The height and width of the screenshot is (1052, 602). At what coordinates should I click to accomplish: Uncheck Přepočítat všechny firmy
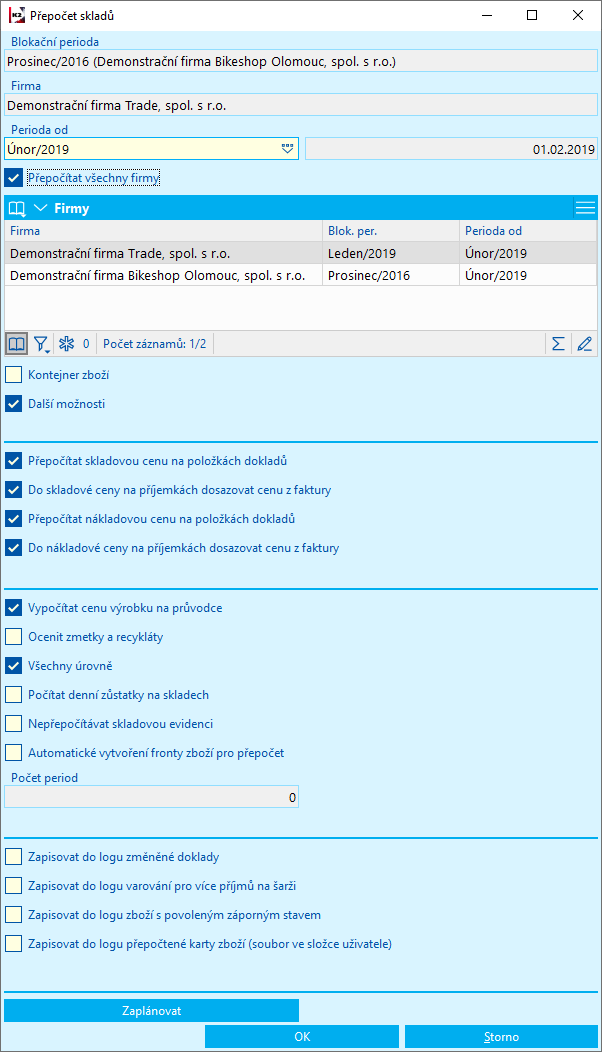13,178
